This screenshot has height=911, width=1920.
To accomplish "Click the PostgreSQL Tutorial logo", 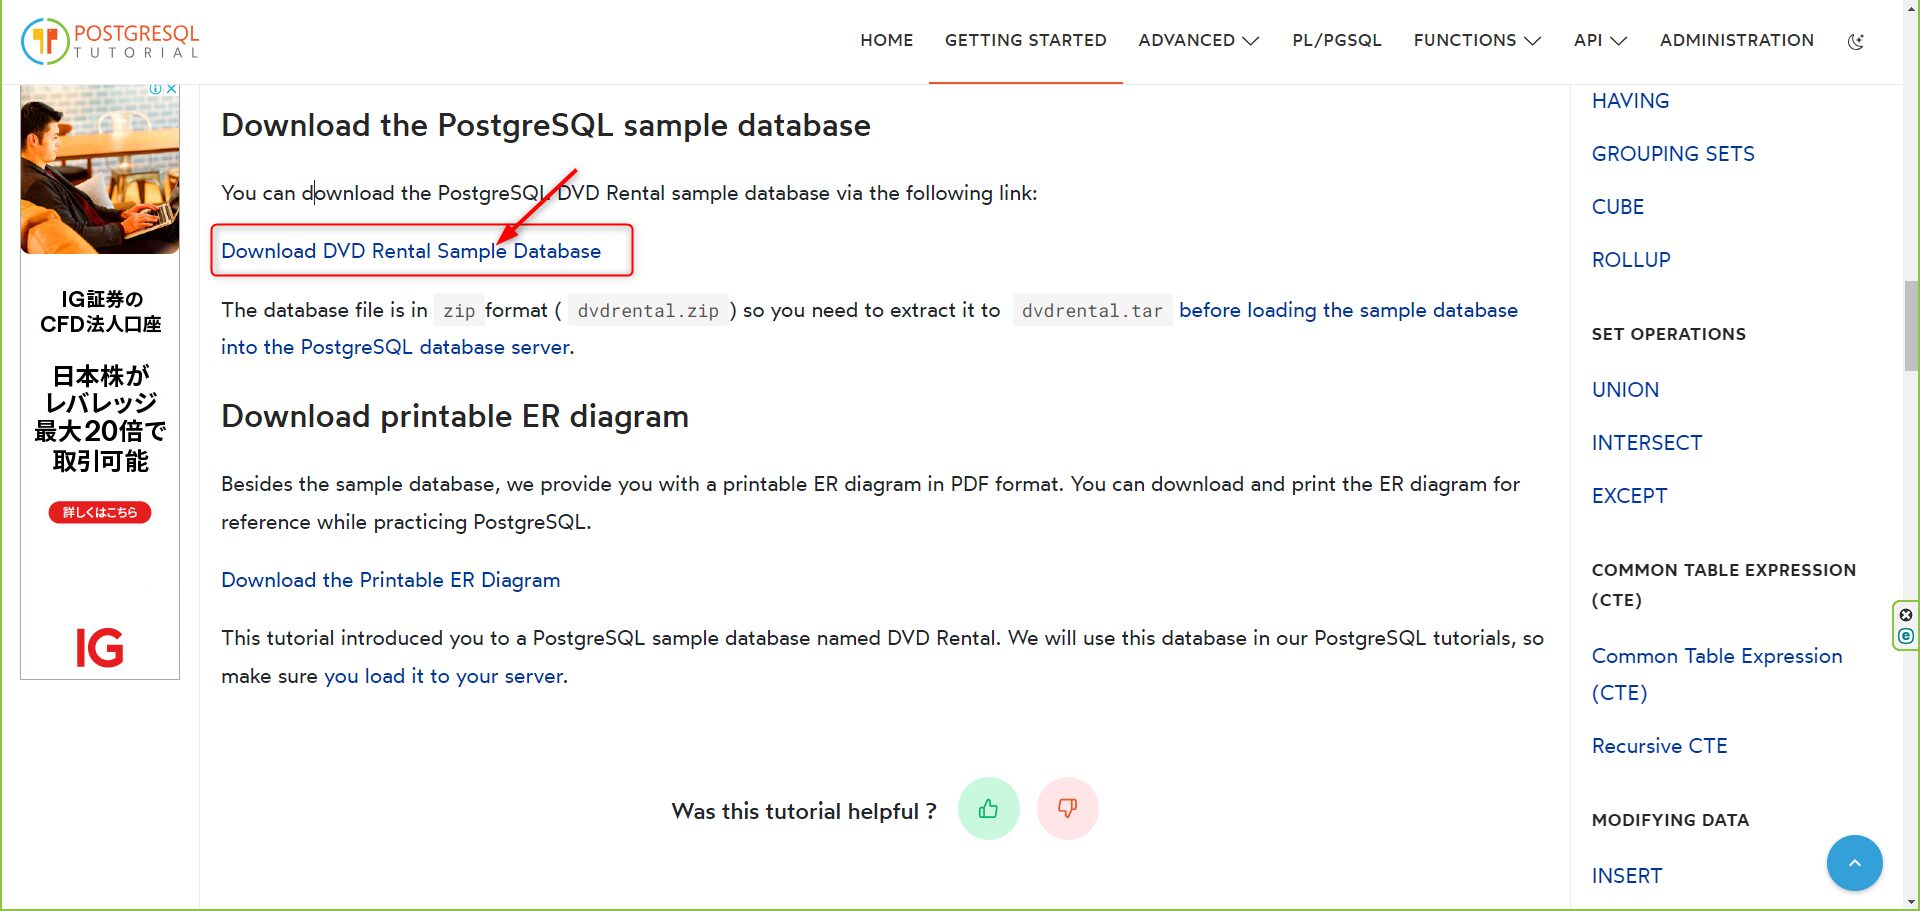I will 110,40.
